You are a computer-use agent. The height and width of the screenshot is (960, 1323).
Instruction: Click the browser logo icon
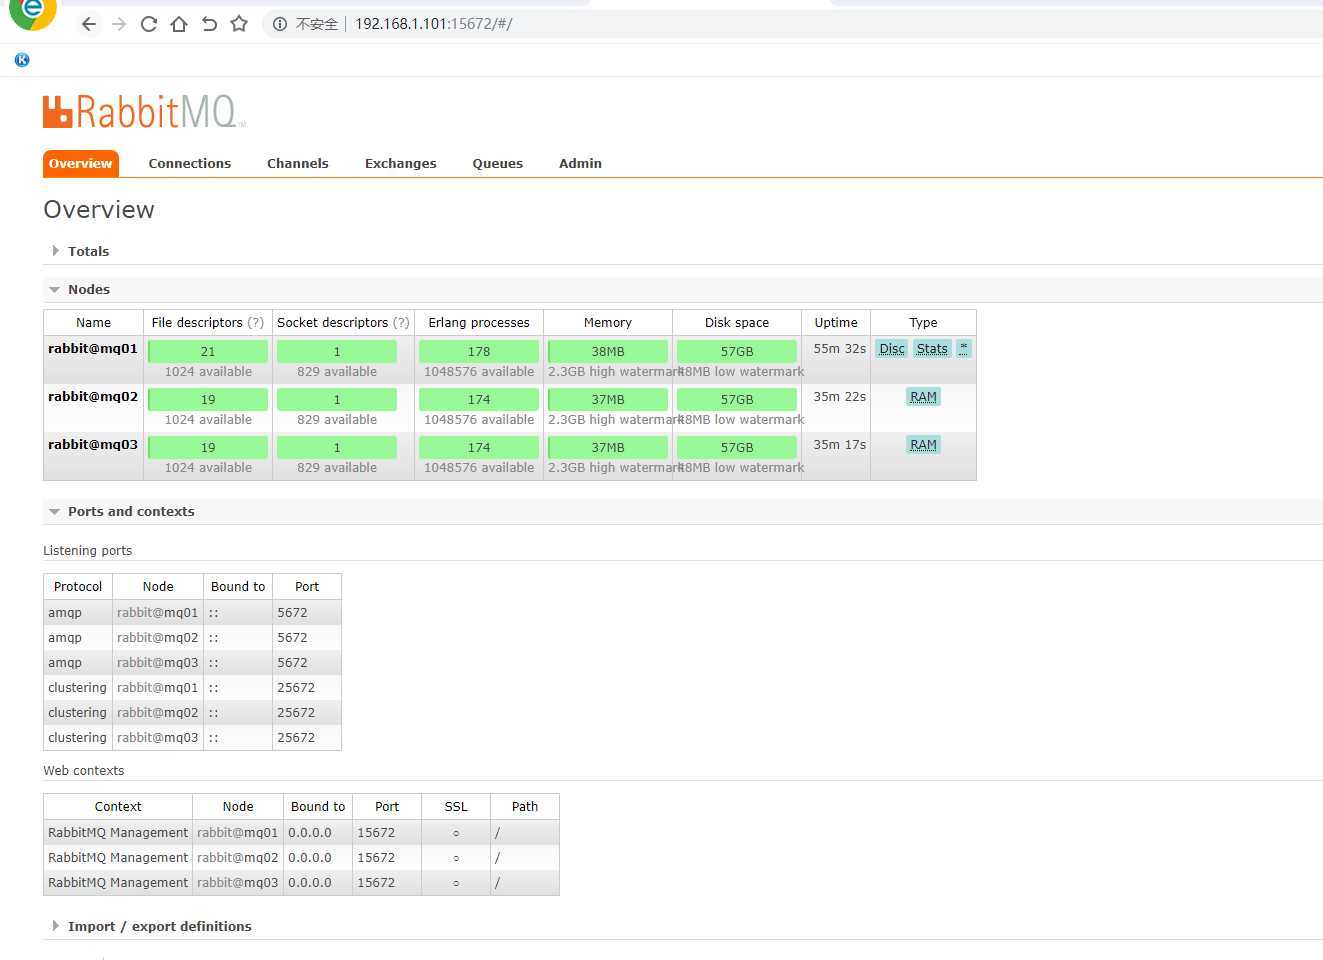[33, 12]
